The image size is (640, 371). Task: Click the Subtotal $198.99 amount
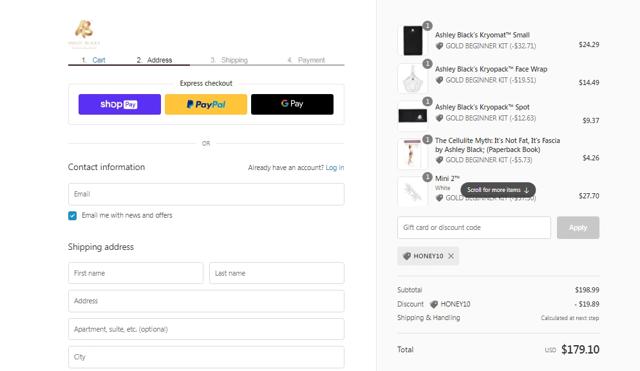pos(587,290)
